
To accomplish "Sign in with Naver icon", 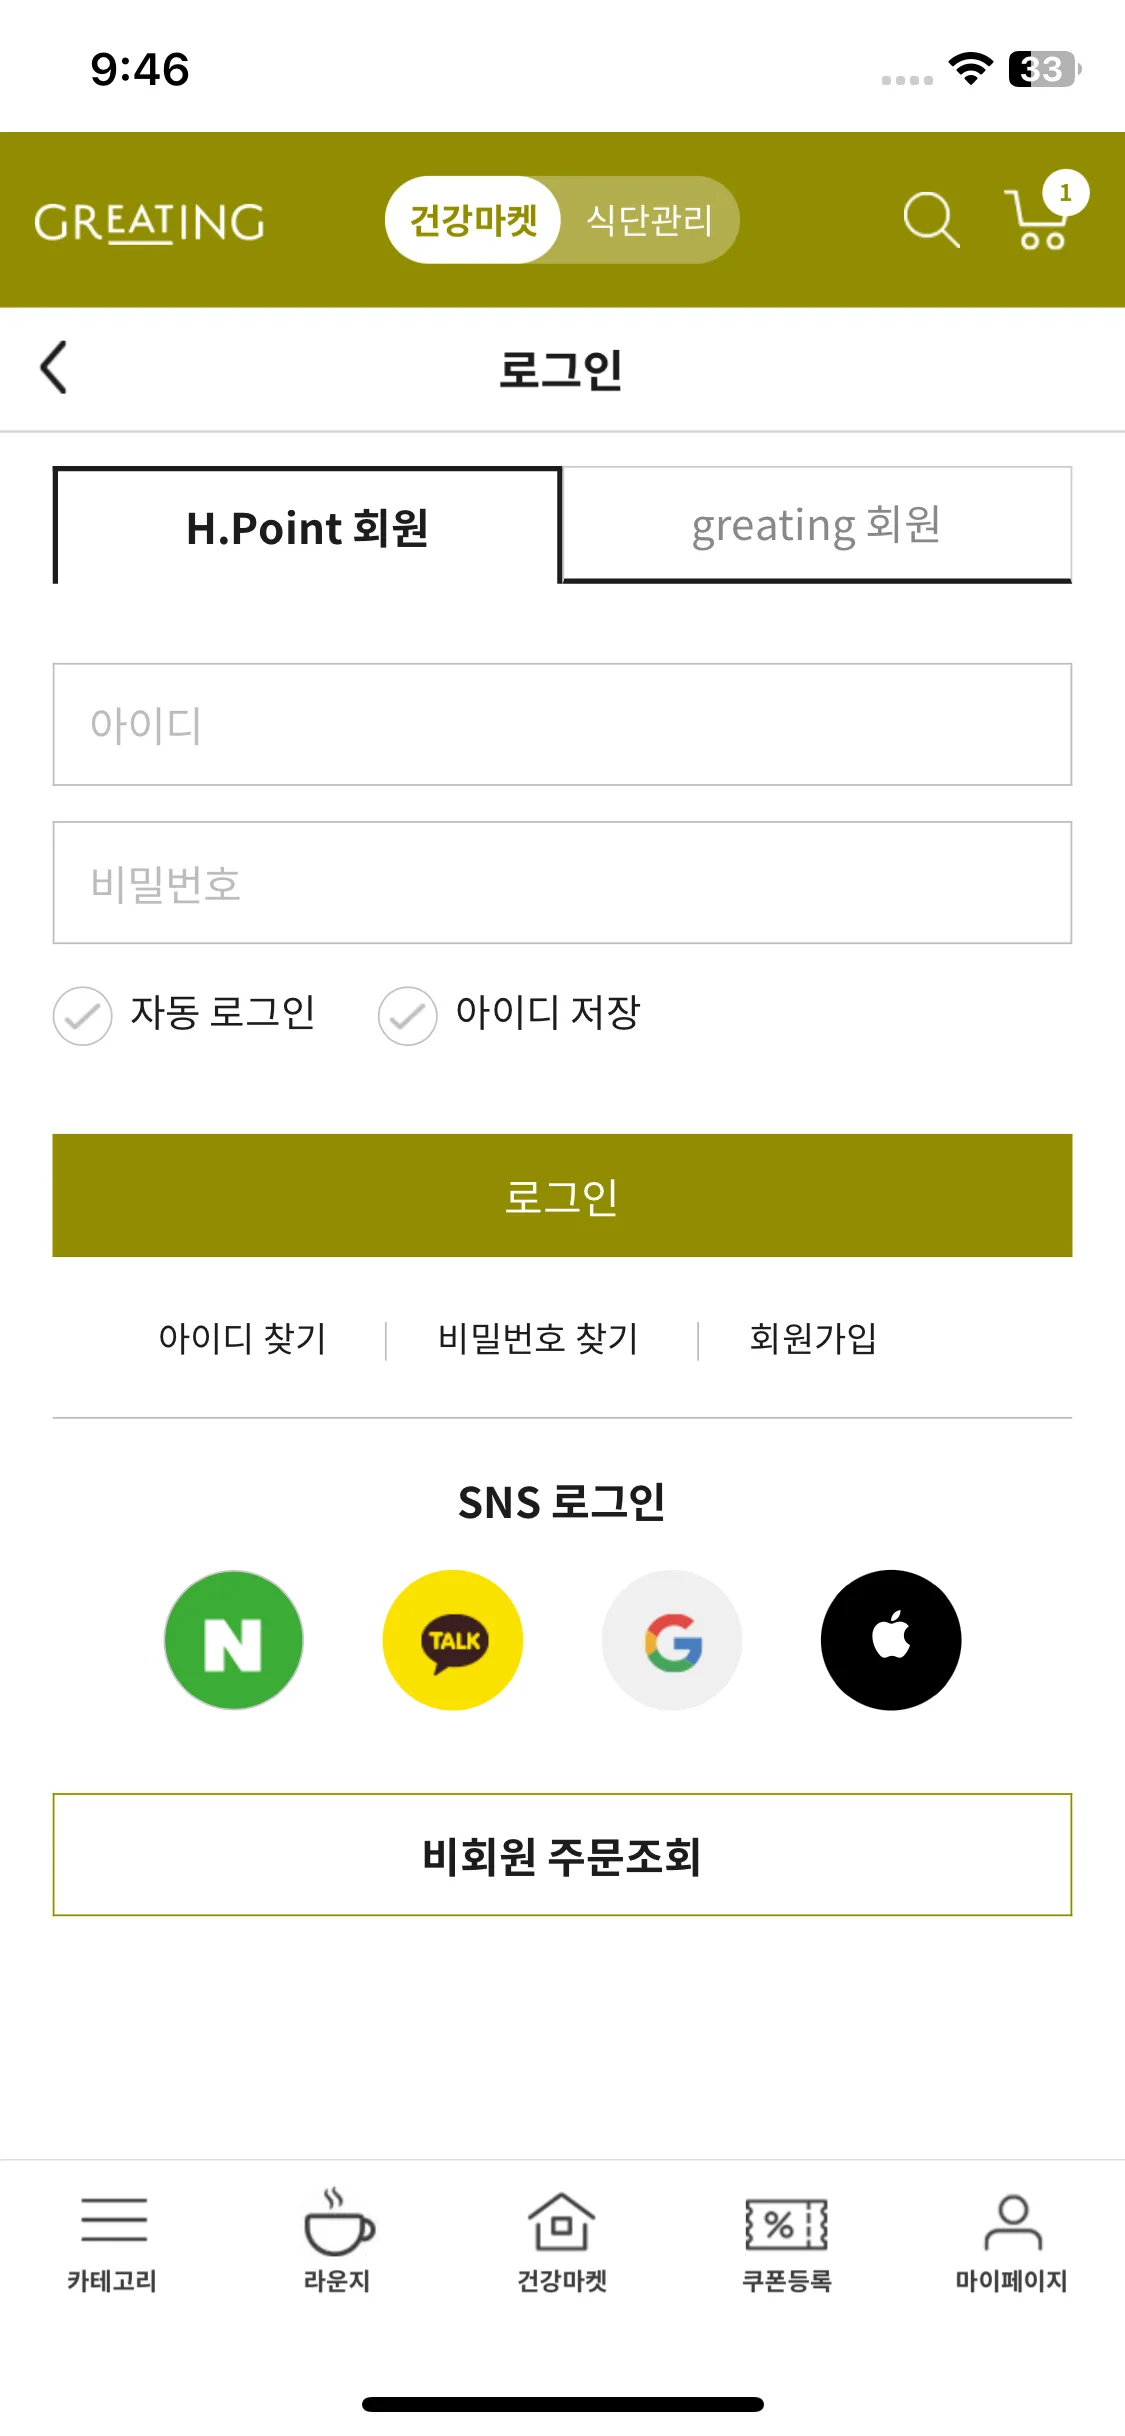I will [x=234, y=1640].
